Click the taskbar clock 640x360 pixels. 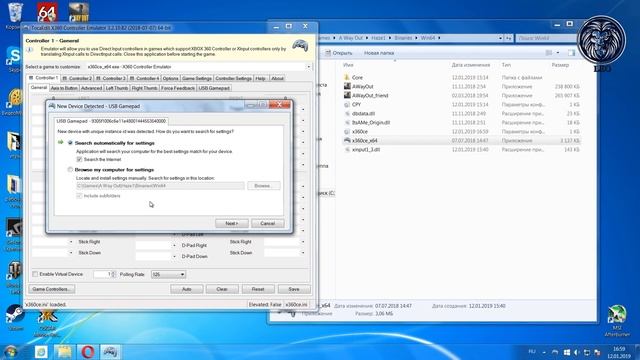coord(619,352)
